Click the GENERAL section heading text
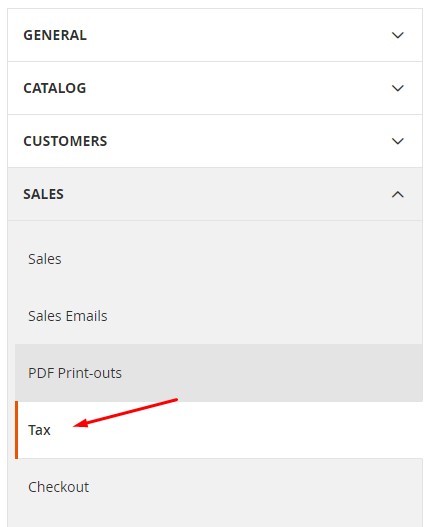431x527 pixels. [x=55, y=35]
